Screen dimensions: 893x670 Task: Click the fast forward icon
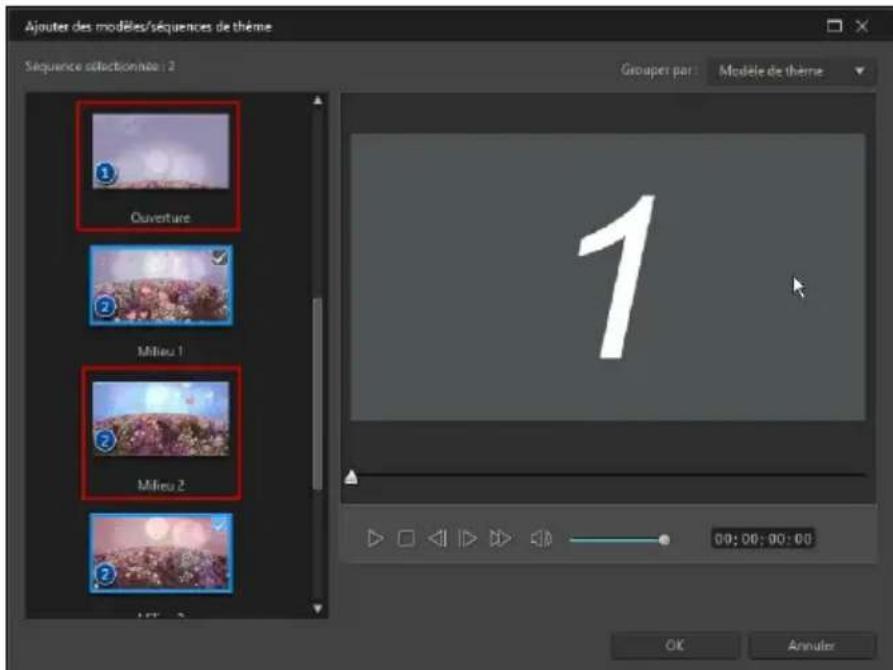click(x=500, y=539)
